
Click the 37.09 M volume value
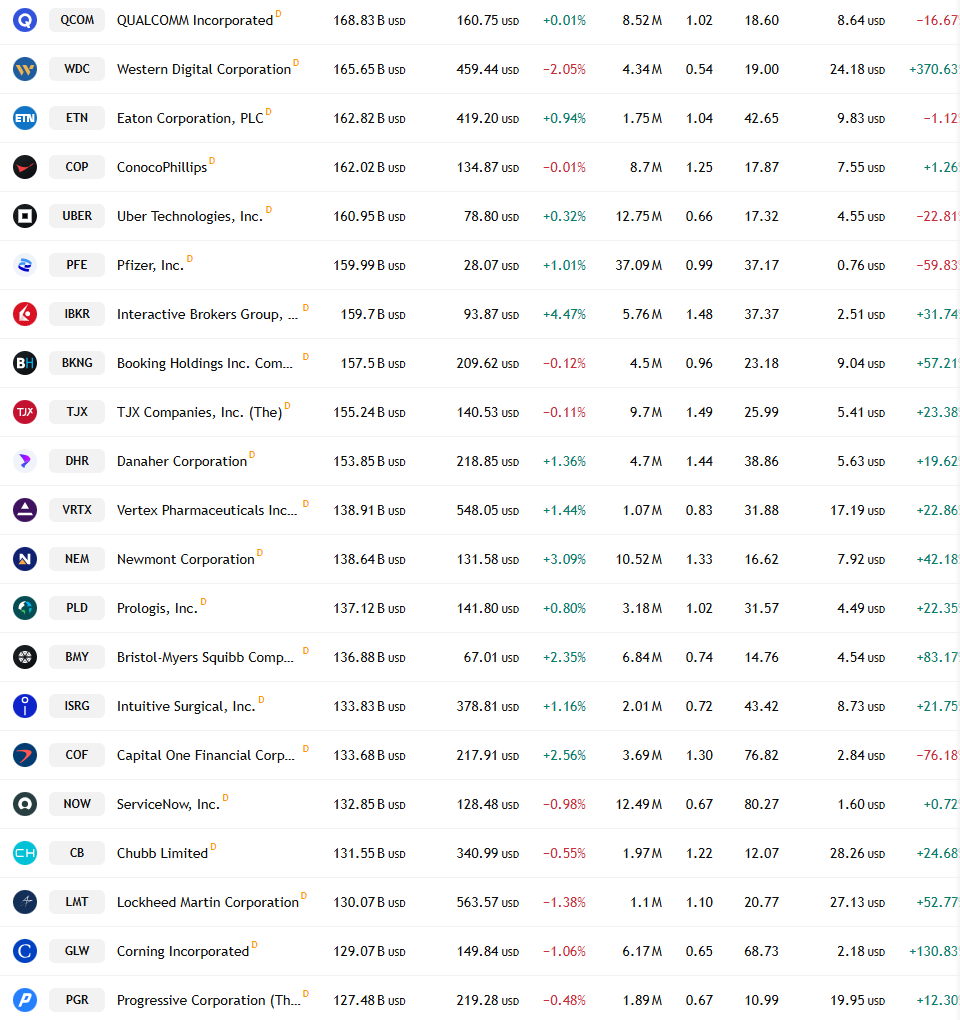tap(638, 265)
